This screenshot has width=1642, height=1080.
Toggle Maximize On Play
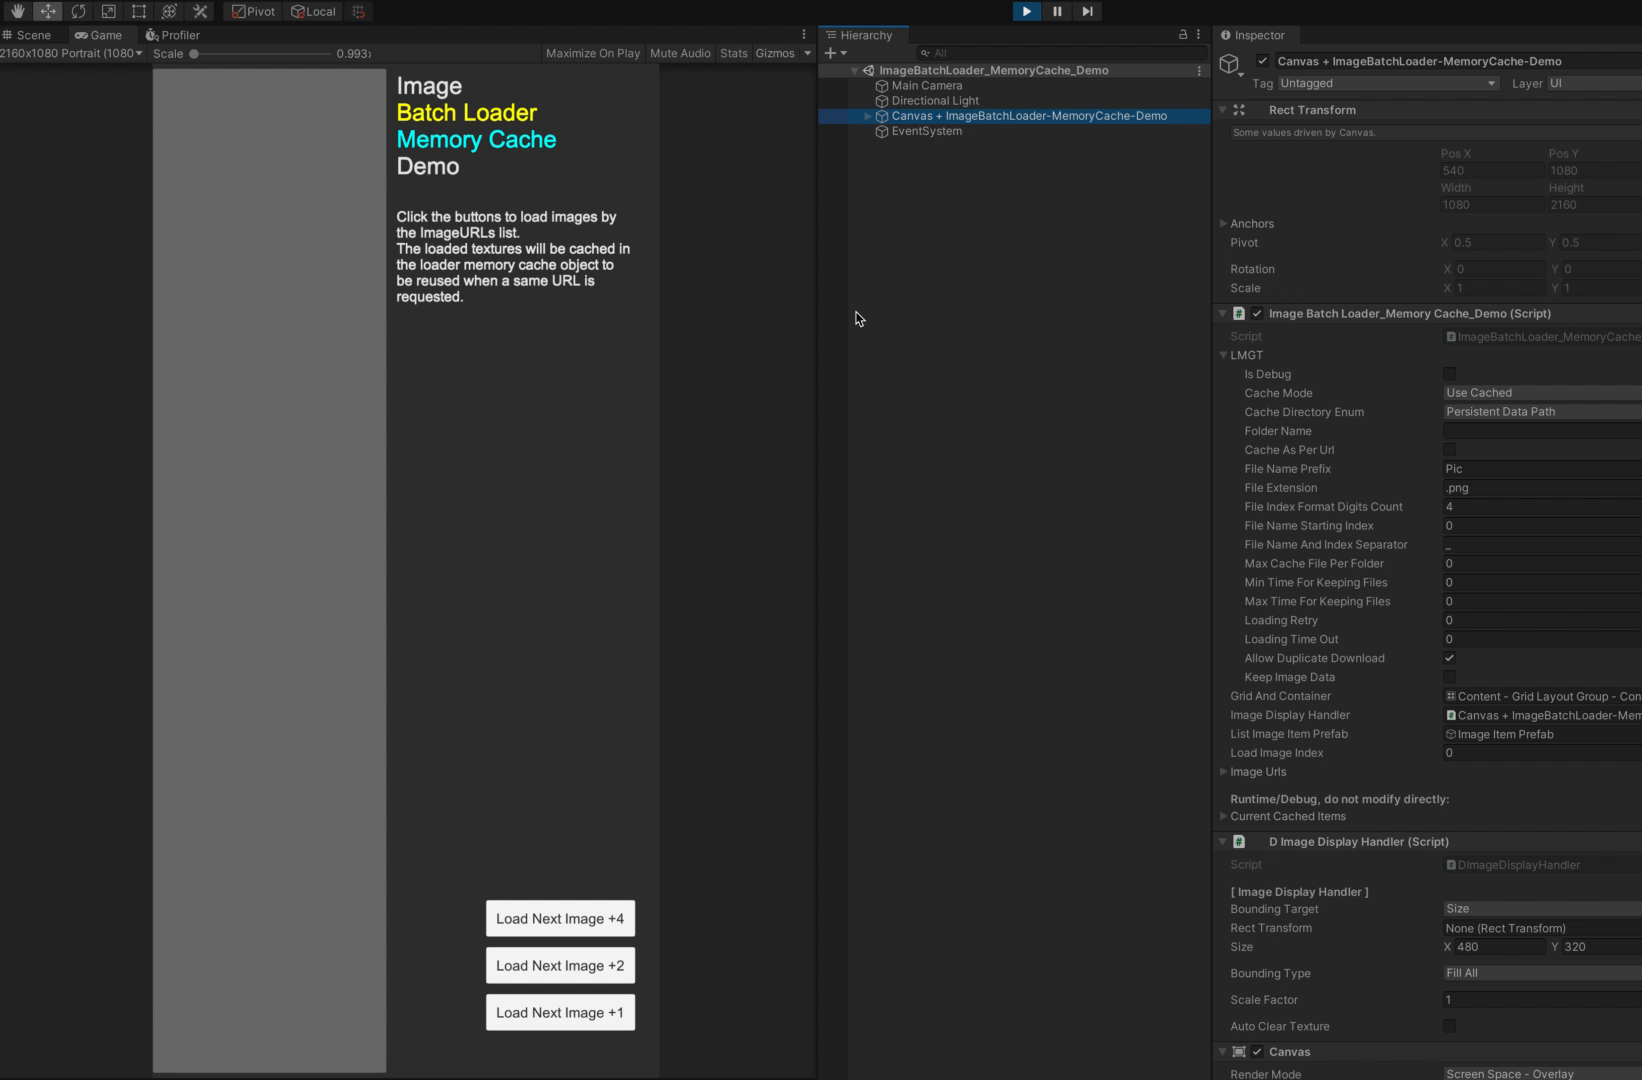click(x=593, y=53)
